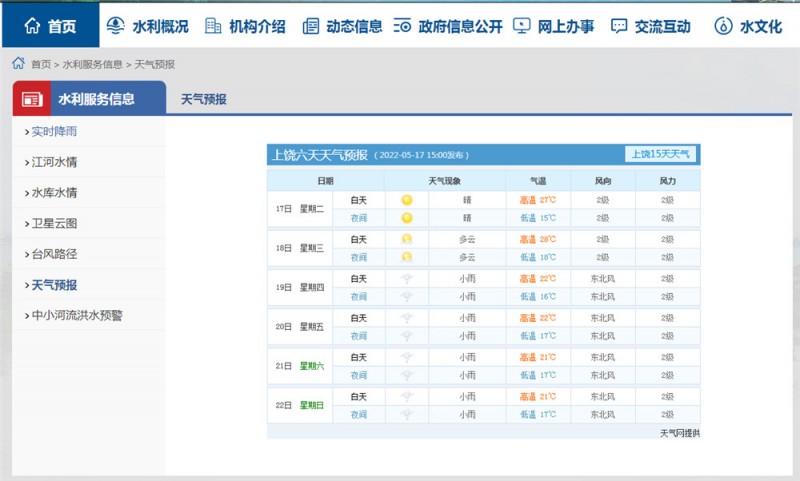Select 天气预报 in the sidebar

tap(54, 285)
